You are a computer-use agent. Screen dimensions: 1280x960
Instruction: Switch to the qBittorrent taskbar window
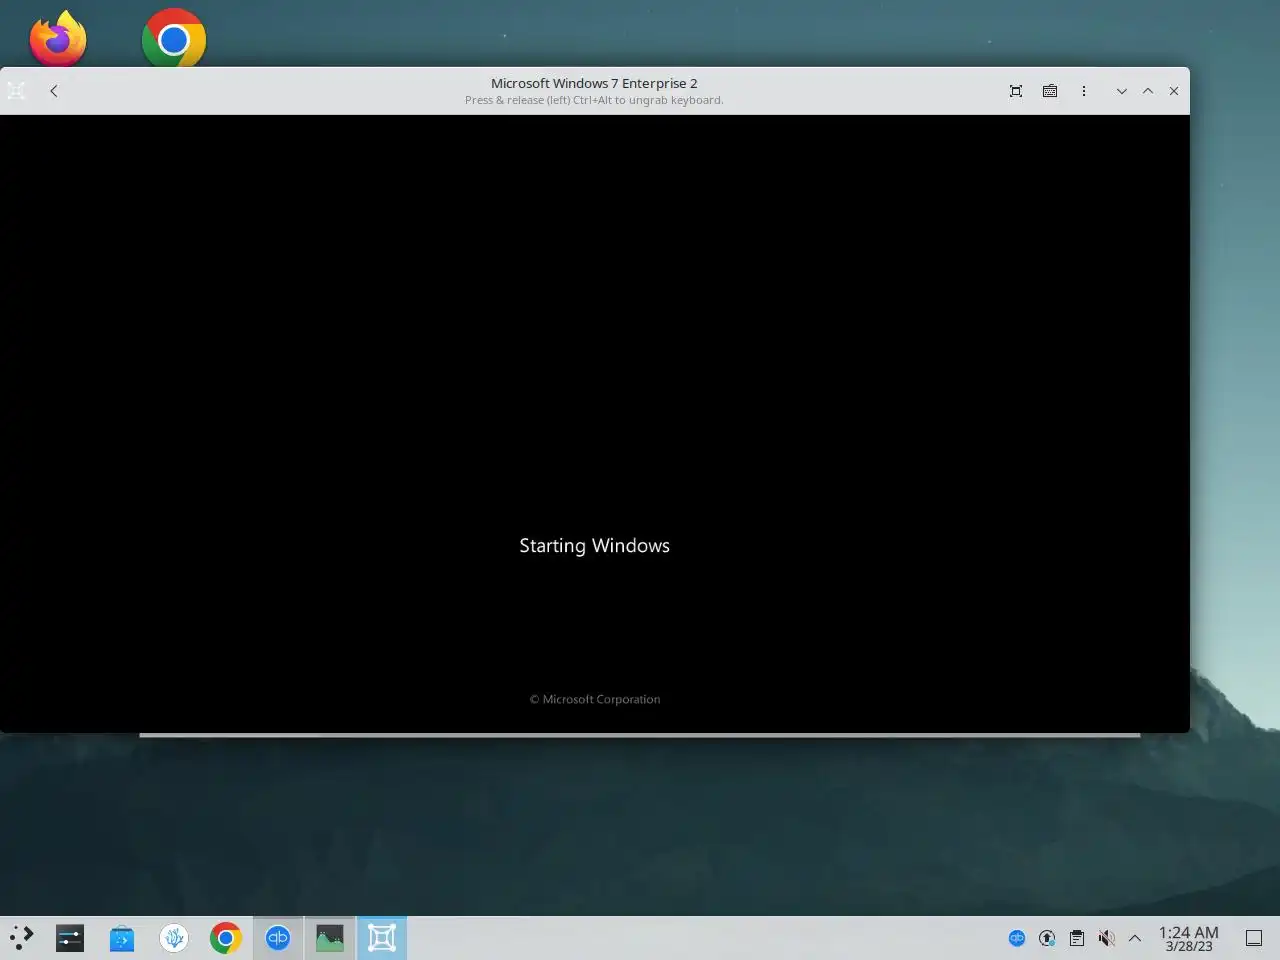click(278, 938)
